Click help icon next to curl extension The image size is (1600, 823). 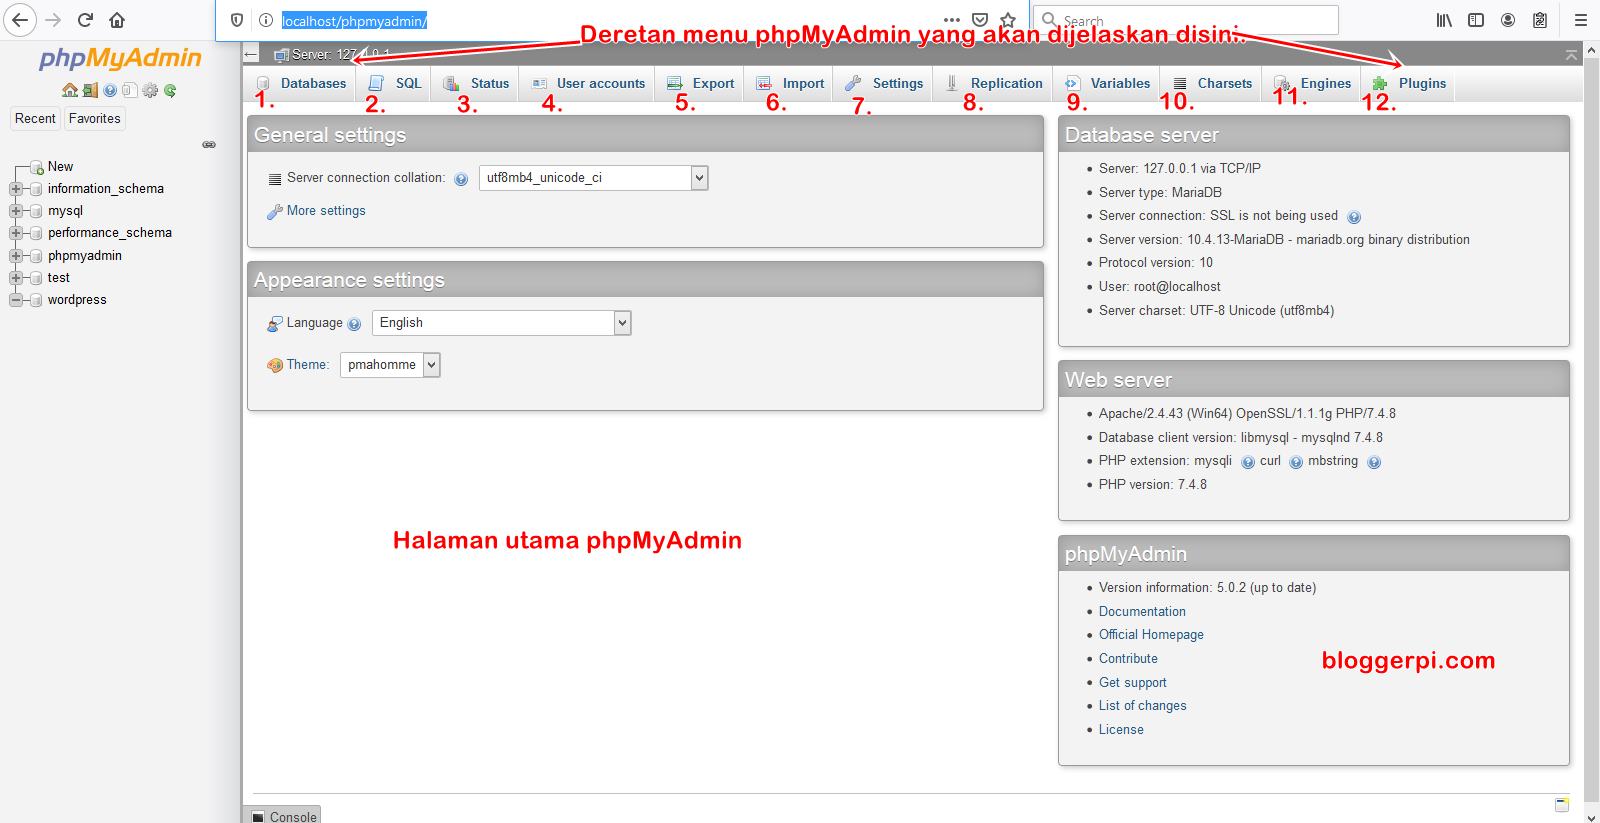coord(1296,462)
